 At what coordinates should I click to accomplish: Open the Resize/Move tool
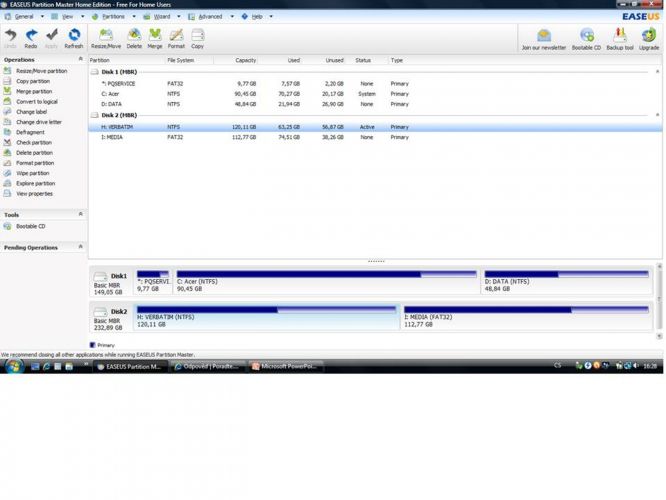tap(106, 38)
